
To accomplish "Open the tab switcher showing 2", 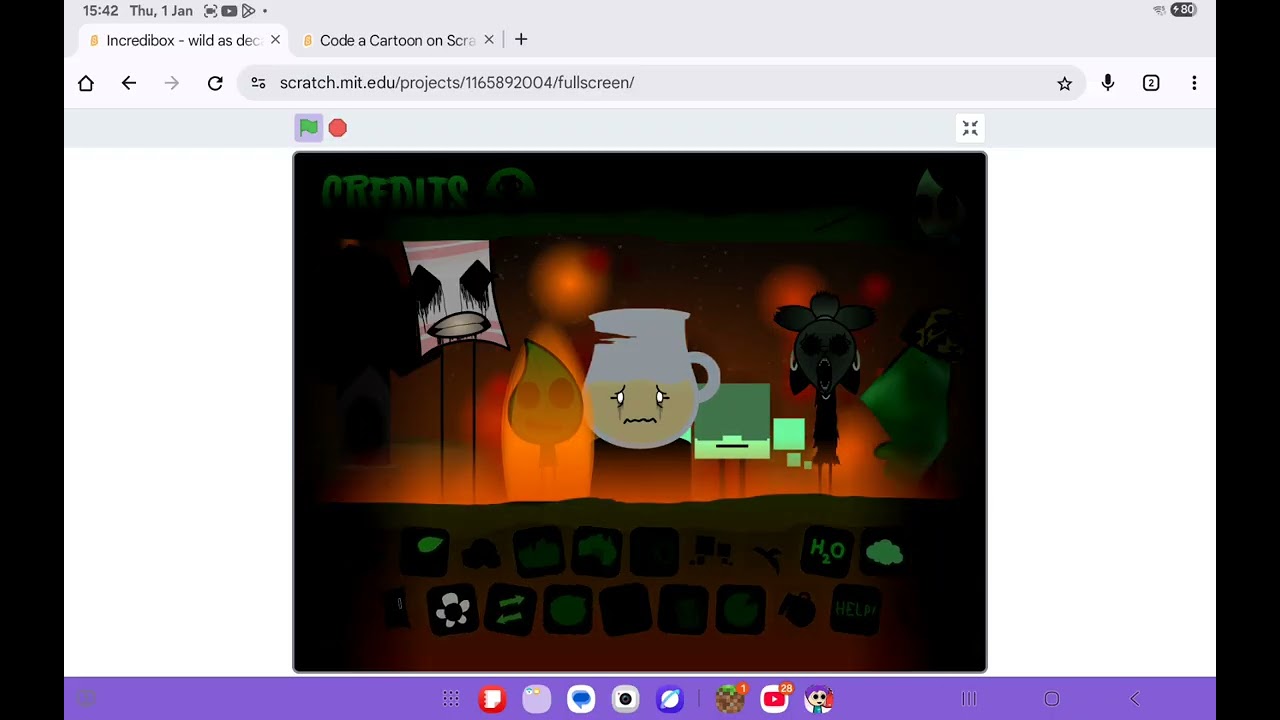I will [1151, 83].
